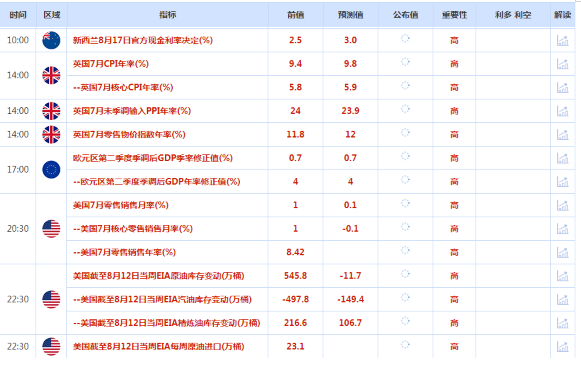Open chart icon for EIA原油库存变动 row
The height and width of the screenshot is (368, 581).
click(562, 276)
